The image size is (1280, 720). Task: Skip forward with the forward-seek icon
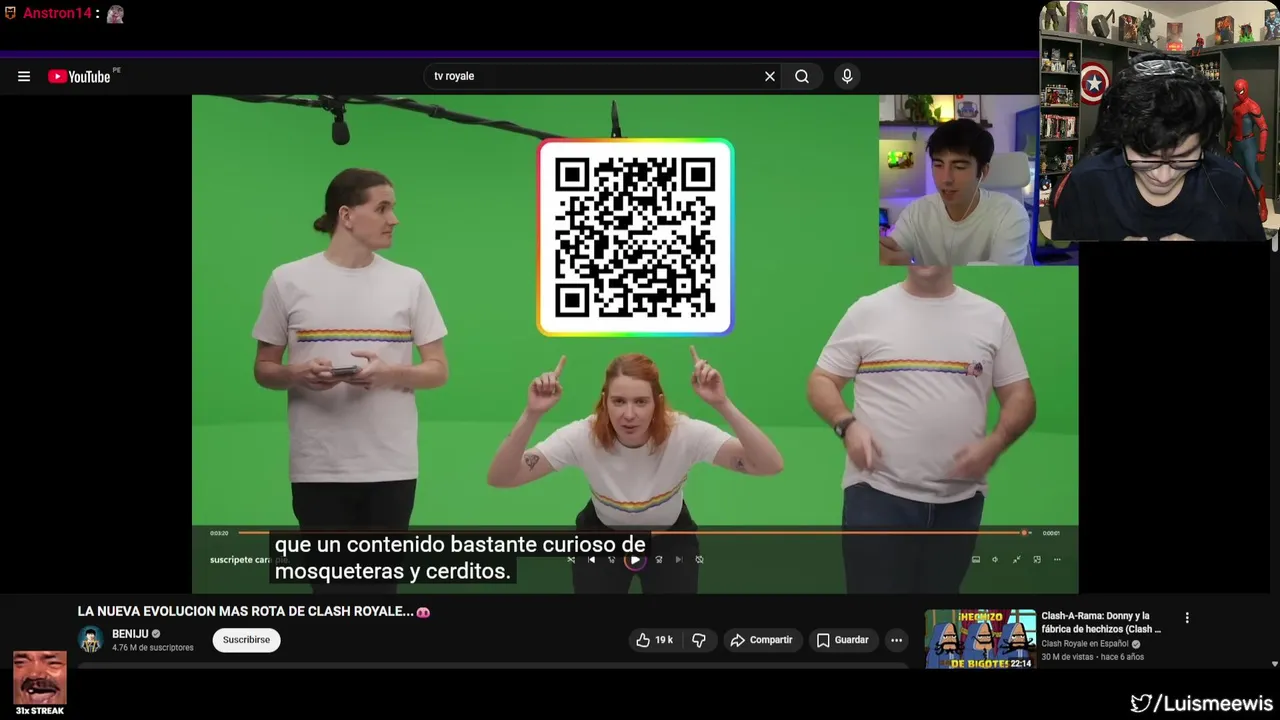pos(659,559)
